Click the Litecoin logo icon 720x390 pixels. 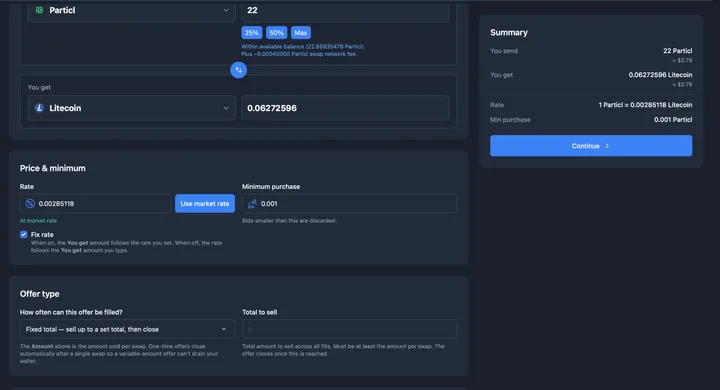39,108
